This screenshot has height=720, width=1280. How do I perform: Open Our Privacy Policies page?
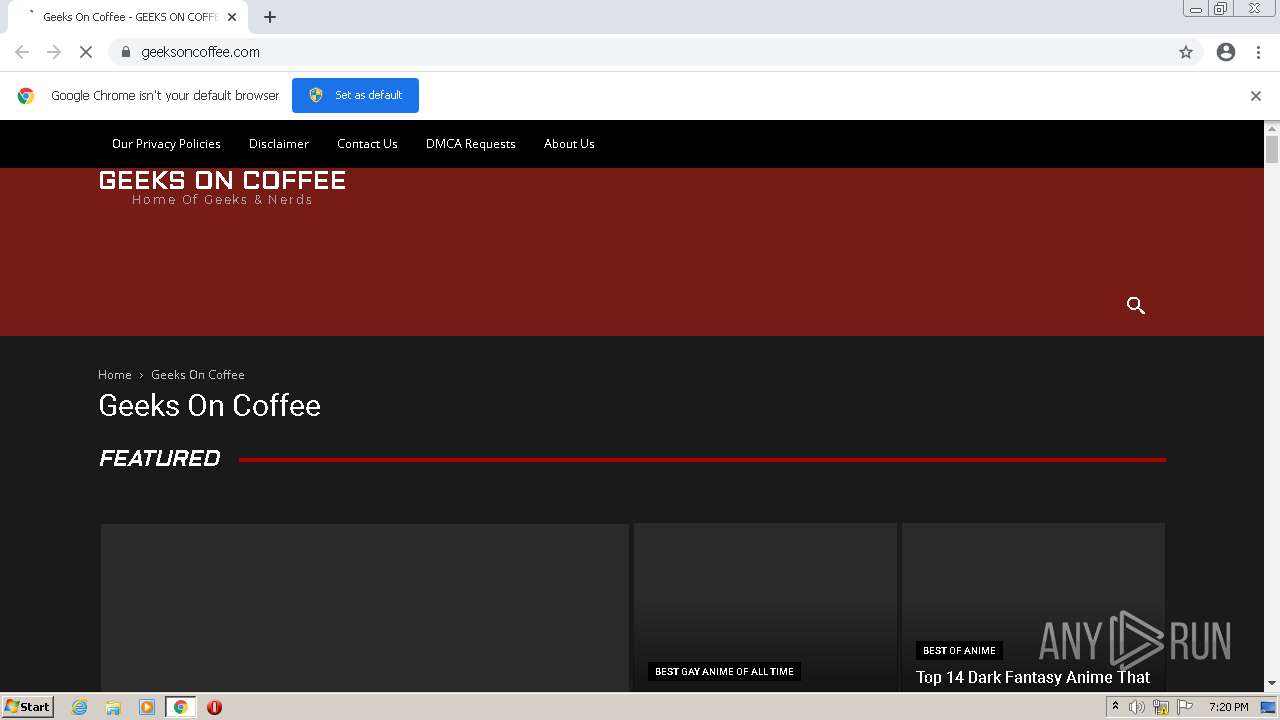click(x=166, y=144)
